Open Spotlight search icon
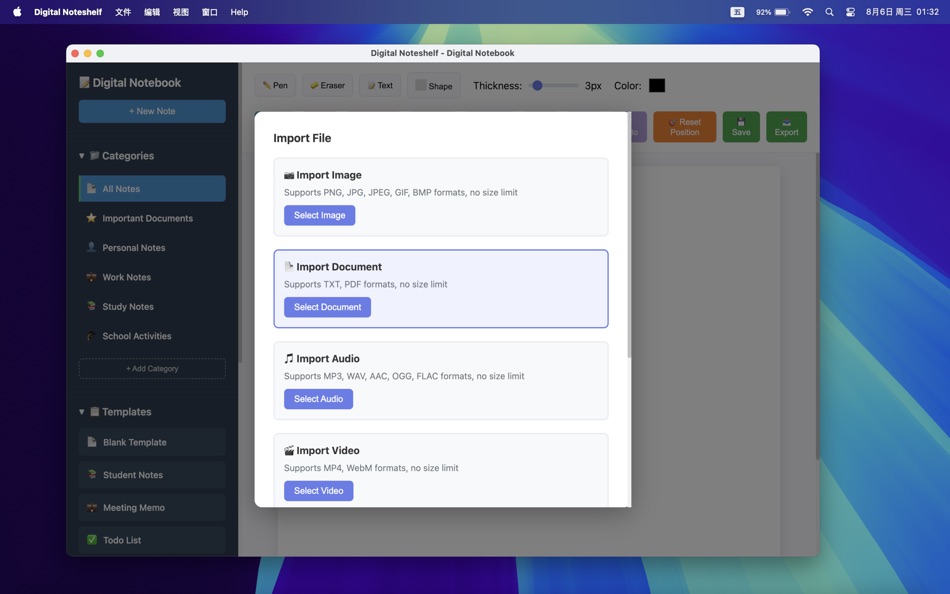The height and width of the screenshot is (594, 950). pyautogui.click(x=829, y=12)
